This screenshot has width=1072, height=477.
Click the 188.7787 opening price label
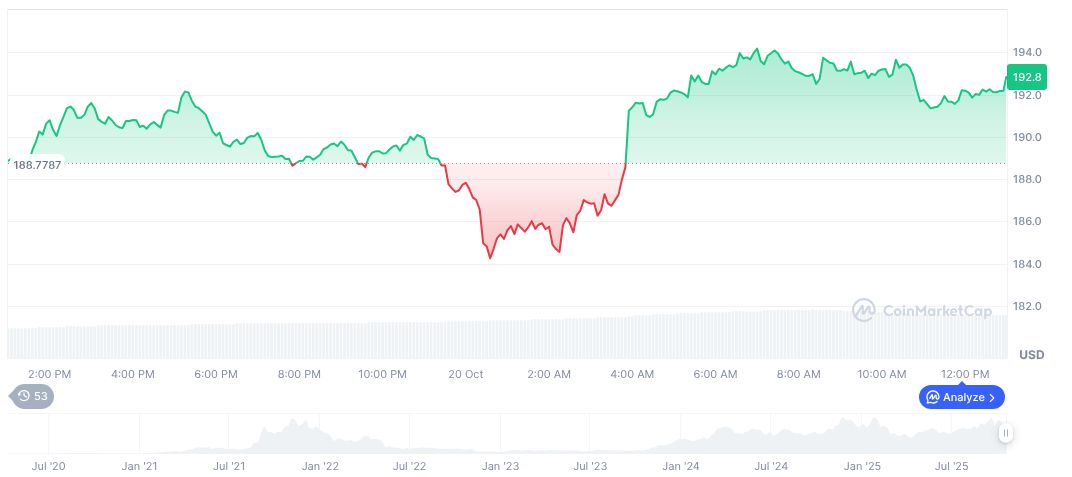37,165
